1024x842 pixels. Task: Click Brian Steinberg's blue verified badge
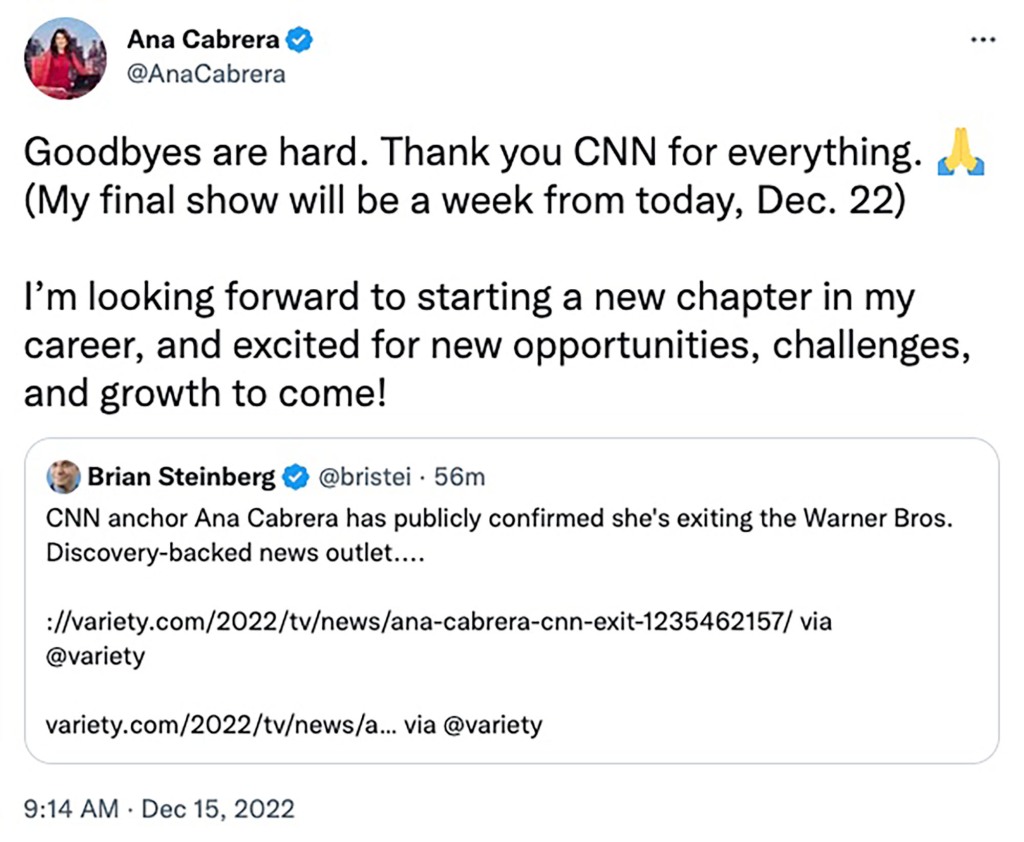(x=296, y=478)
